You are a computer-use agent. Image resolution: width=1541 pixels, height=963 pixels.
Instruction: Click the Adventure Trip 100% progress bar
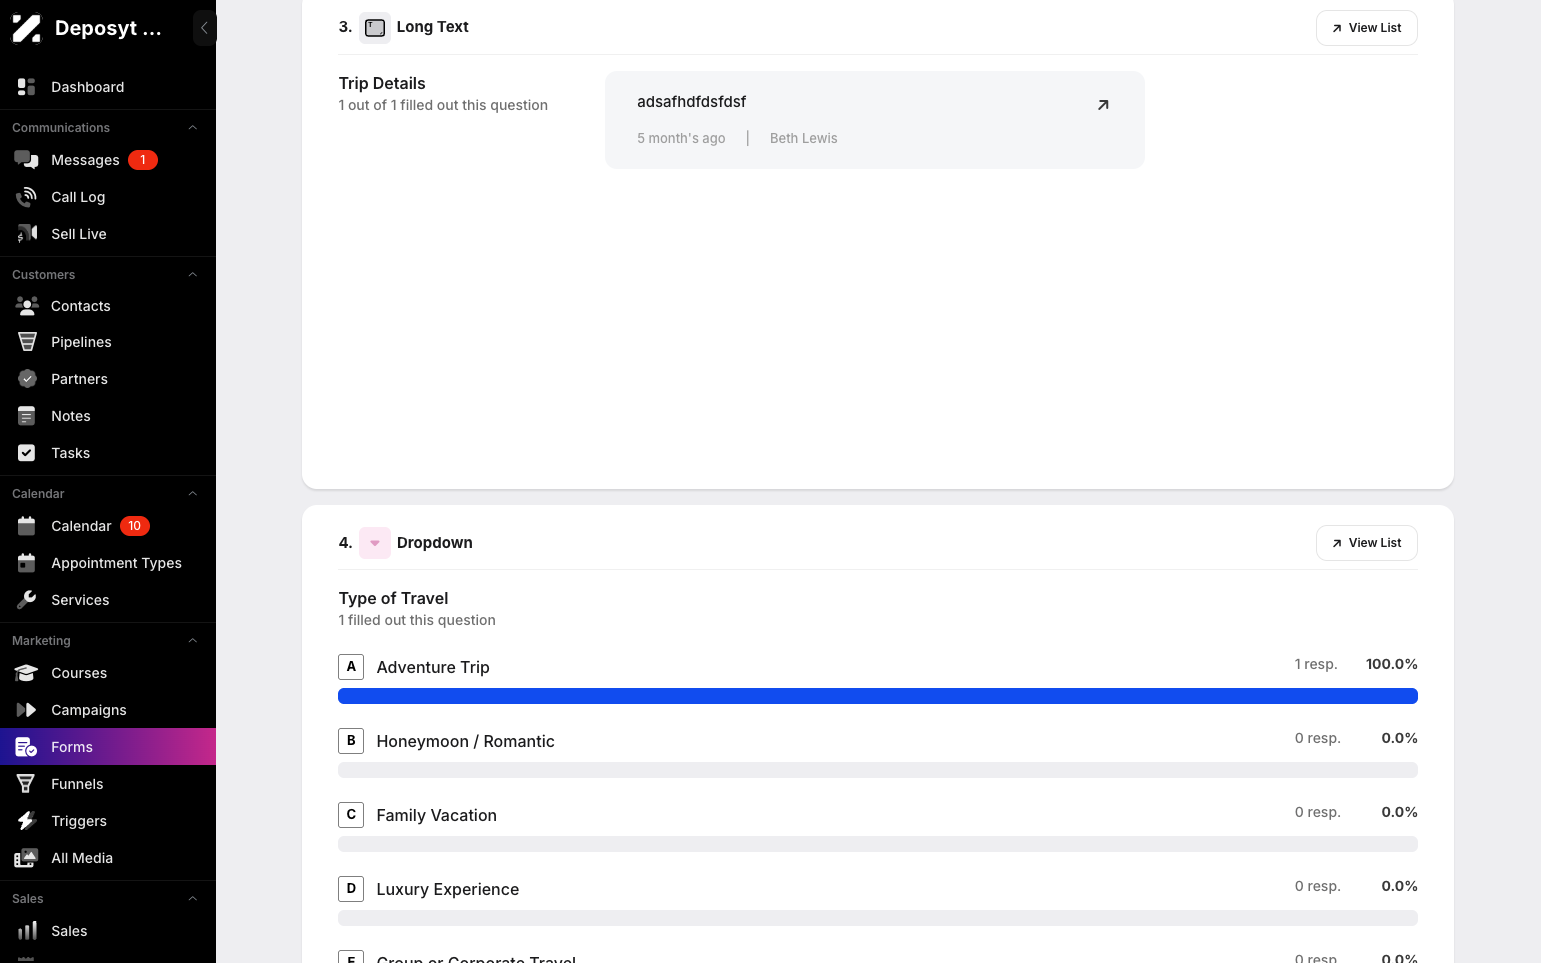click(x=878, y=696)
